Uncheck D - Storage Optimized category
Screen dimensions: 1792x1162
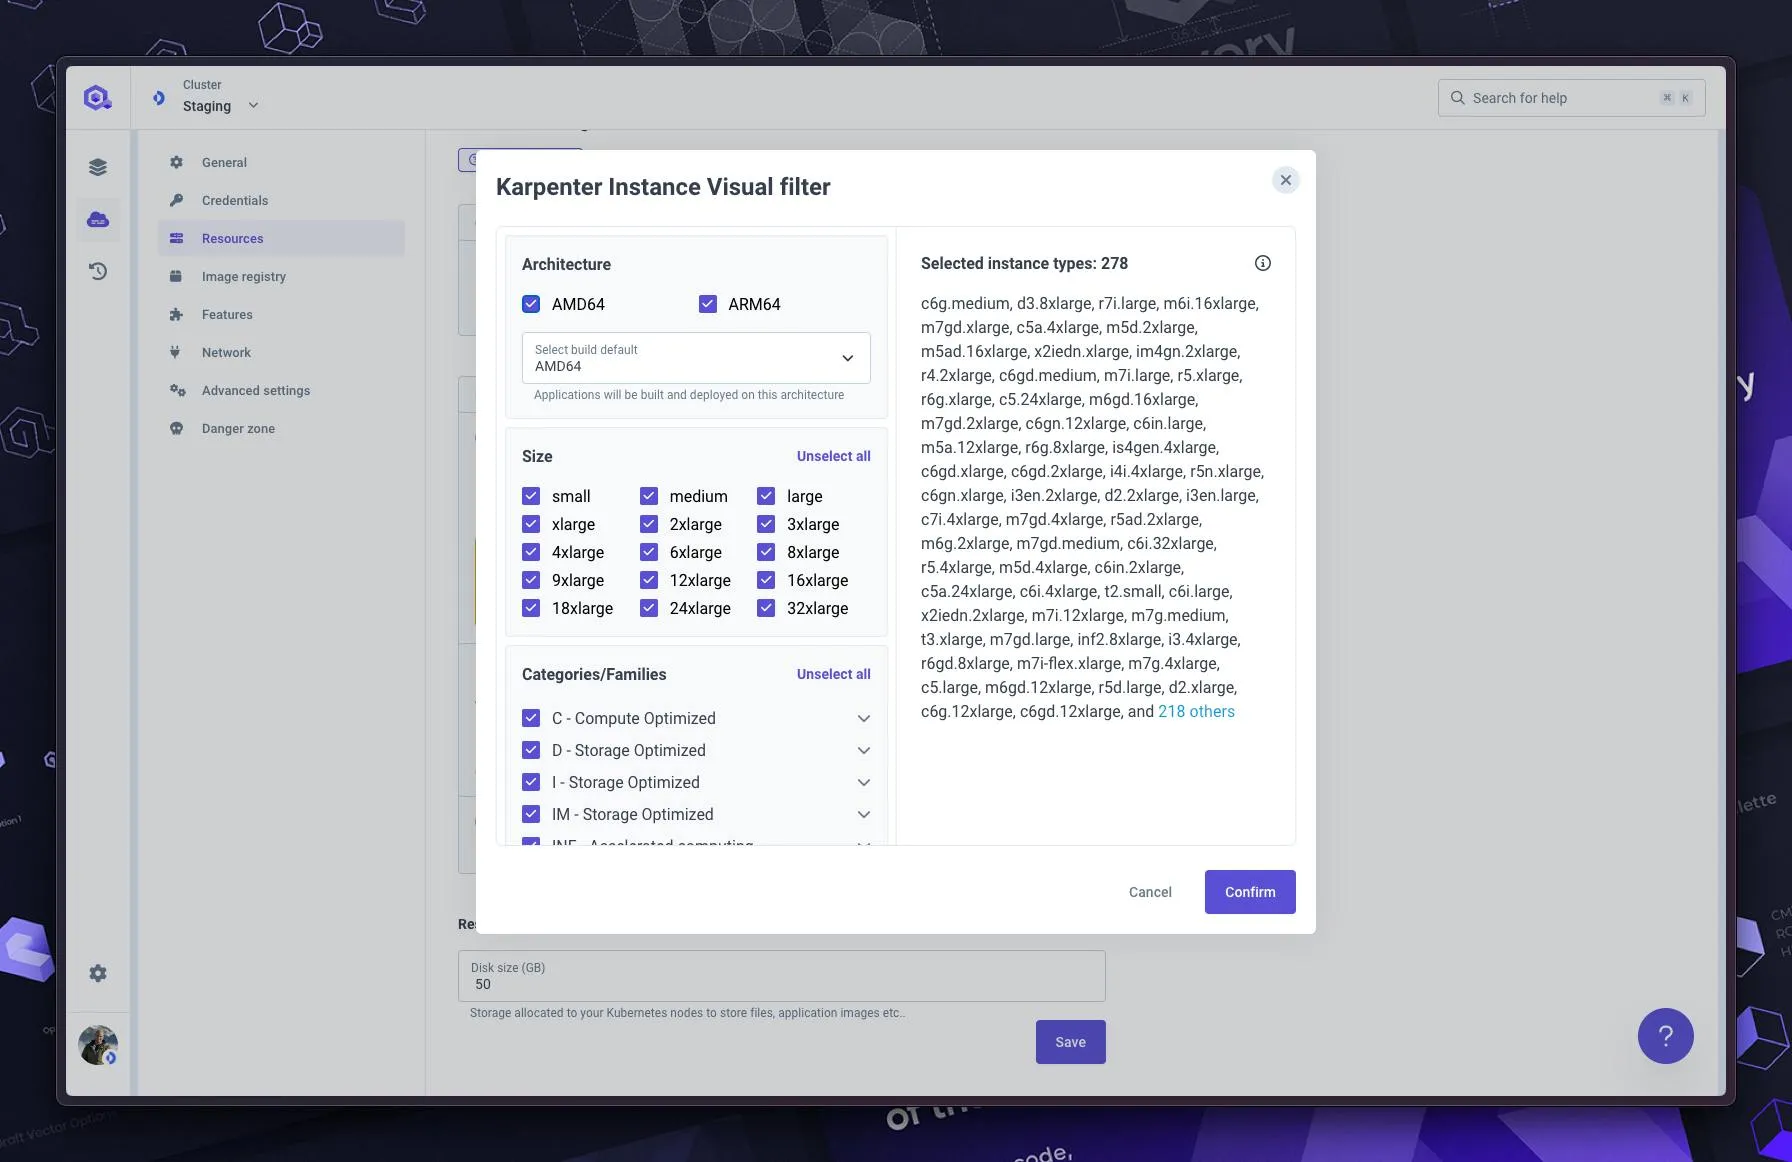pos(531,750)
